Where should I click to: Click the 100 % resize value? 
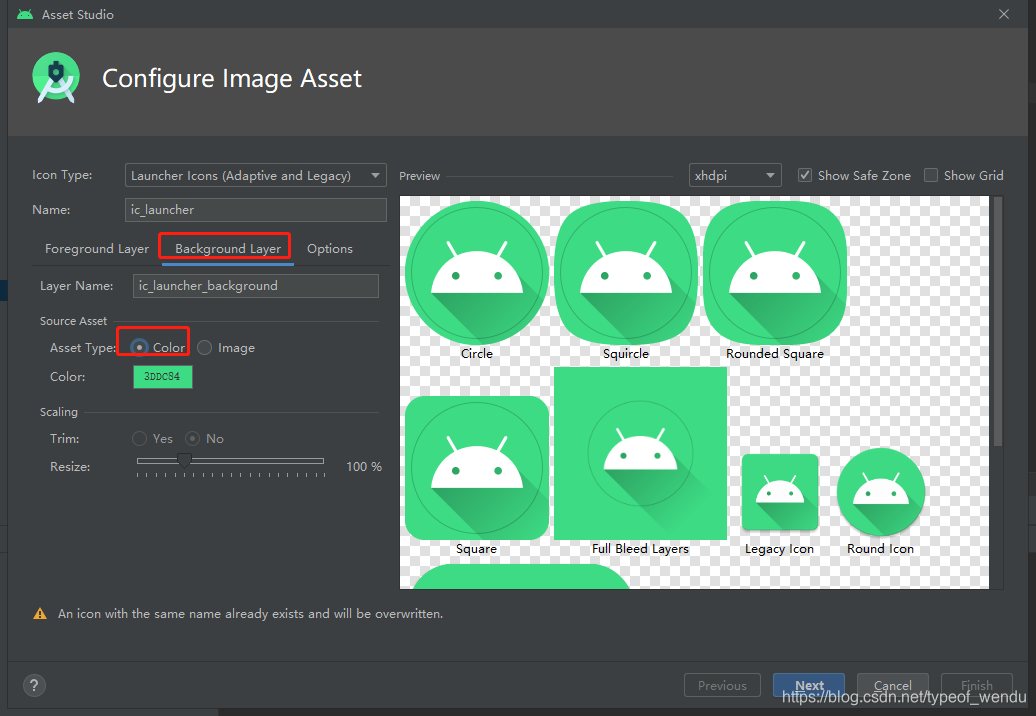364,466
